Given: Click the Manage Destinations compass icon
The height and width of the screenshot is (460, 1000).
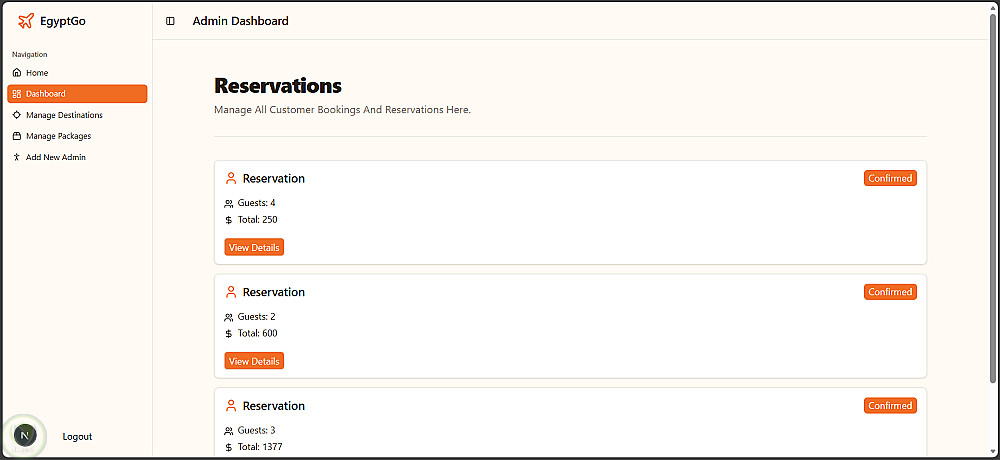Looking at the screenshot, I should [x=17, y=115].
